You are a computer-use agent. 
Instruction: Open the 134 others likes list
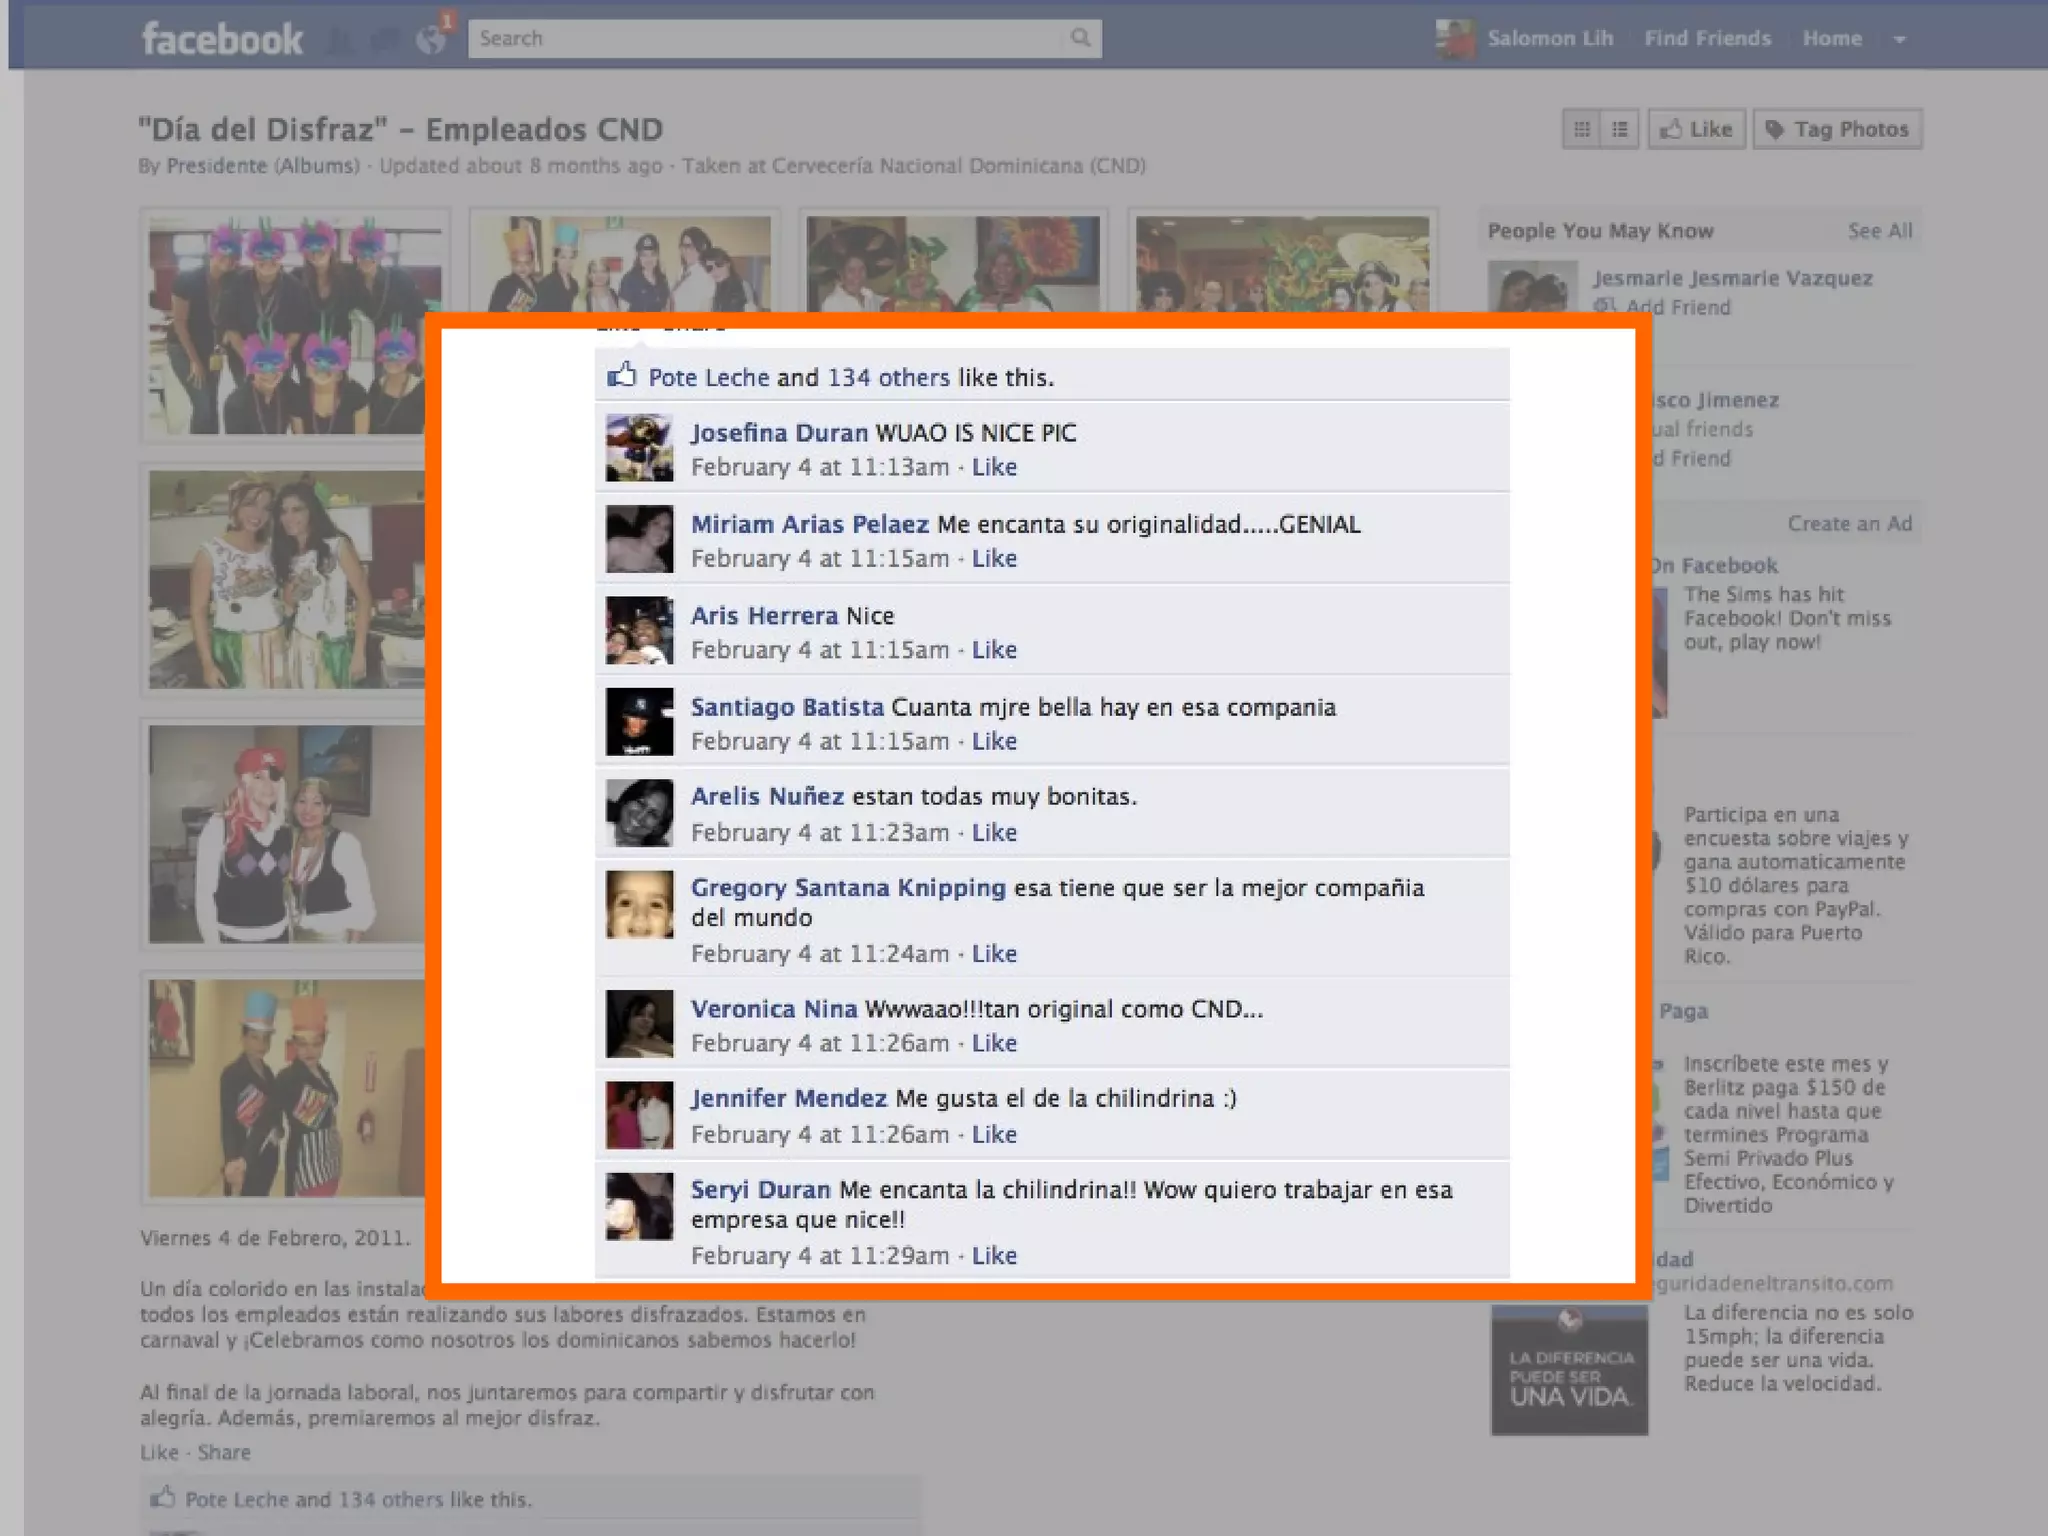[x=888, y=377]
